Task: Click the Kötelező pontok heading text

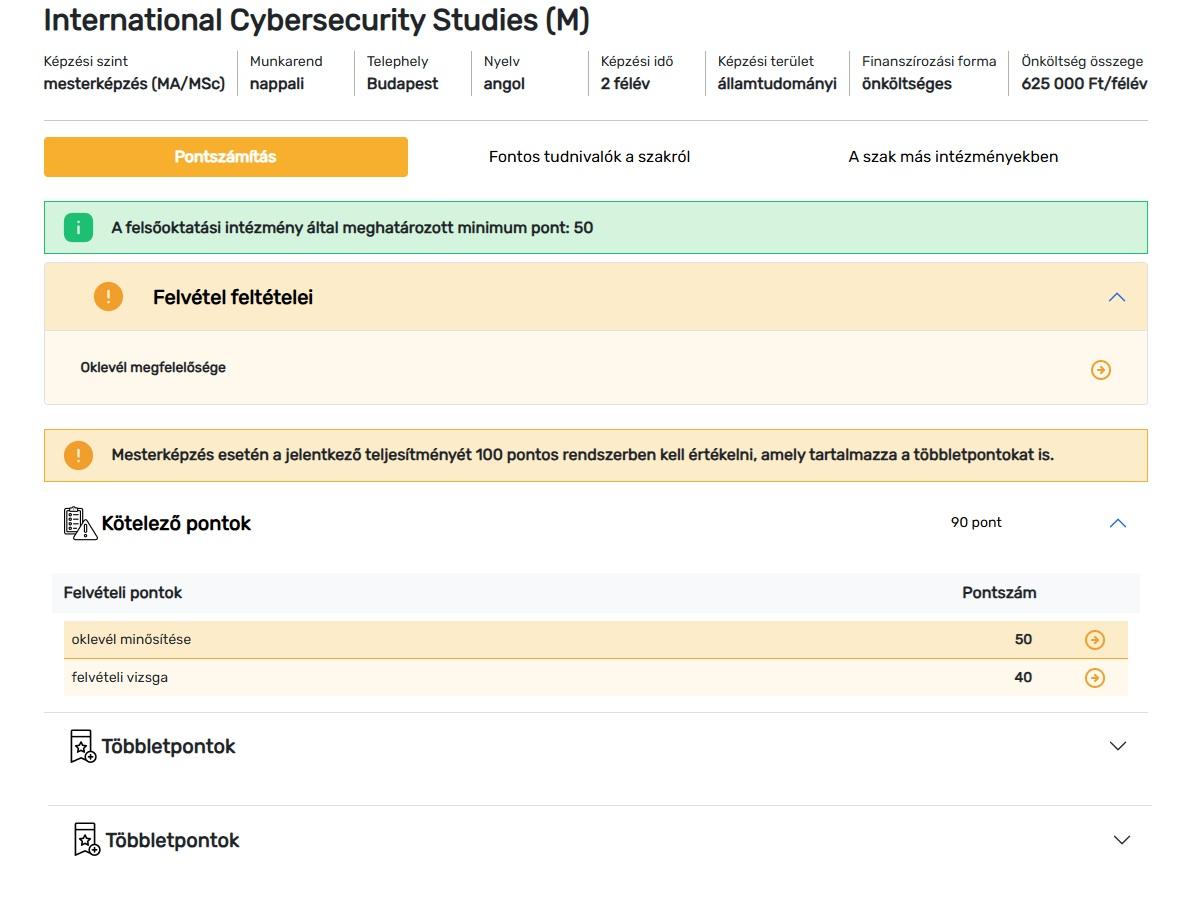Action: pos(176,524)
